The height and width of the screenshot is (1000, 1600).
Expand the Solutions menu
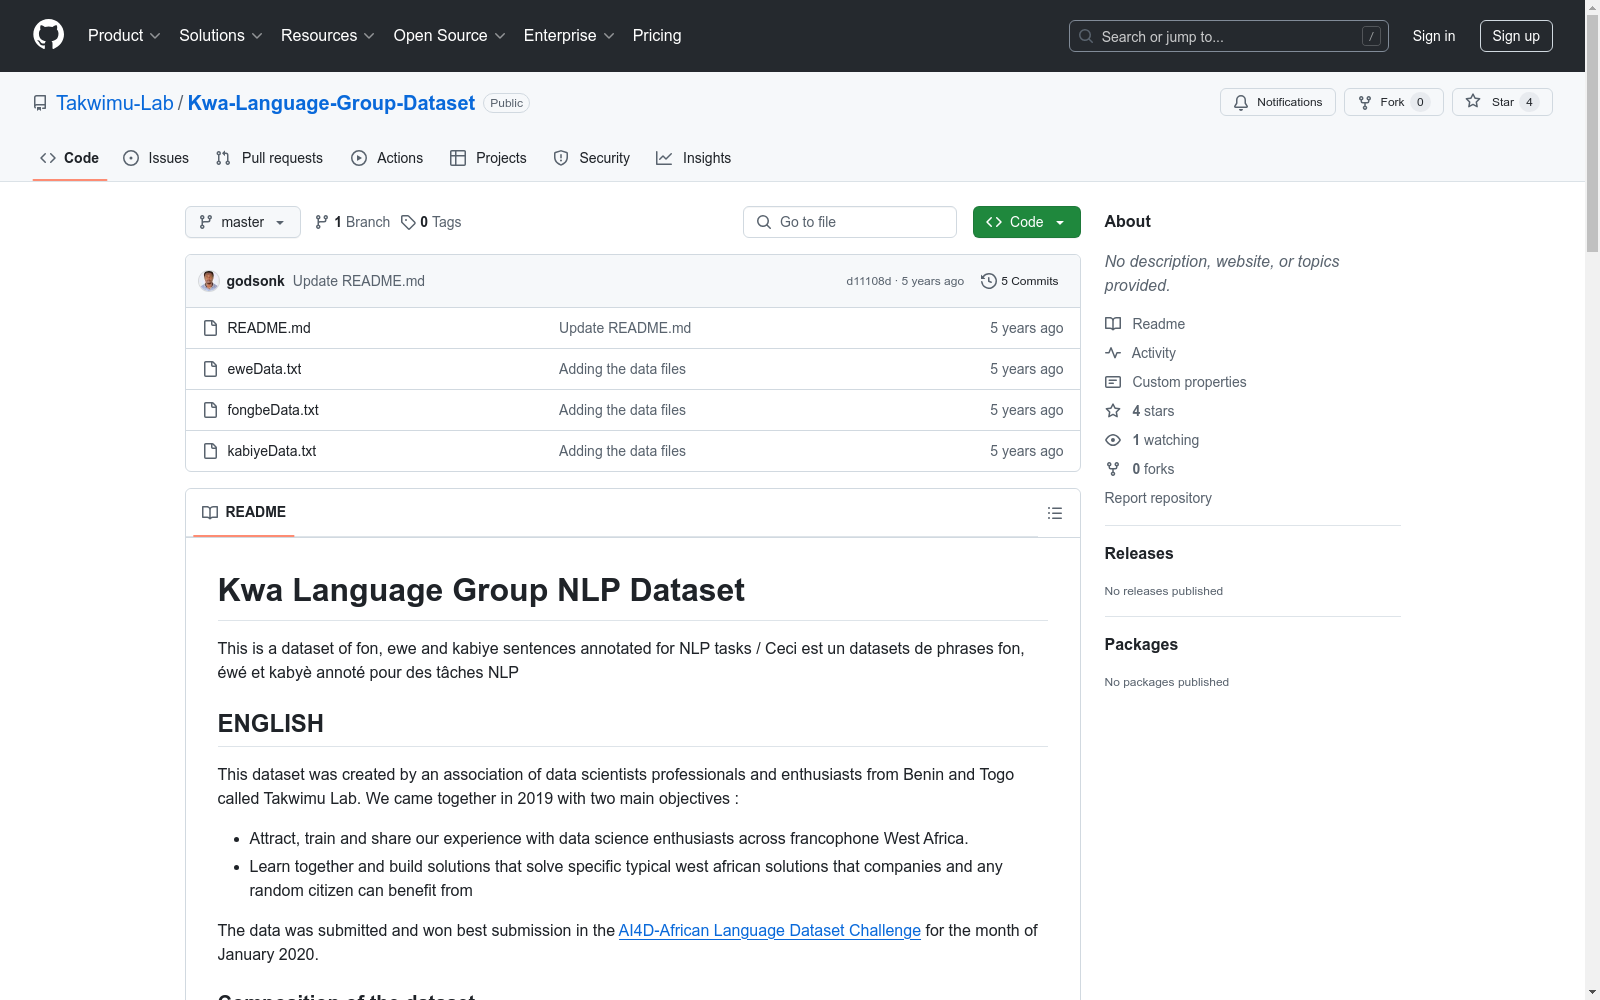click(x=221, y=35)
